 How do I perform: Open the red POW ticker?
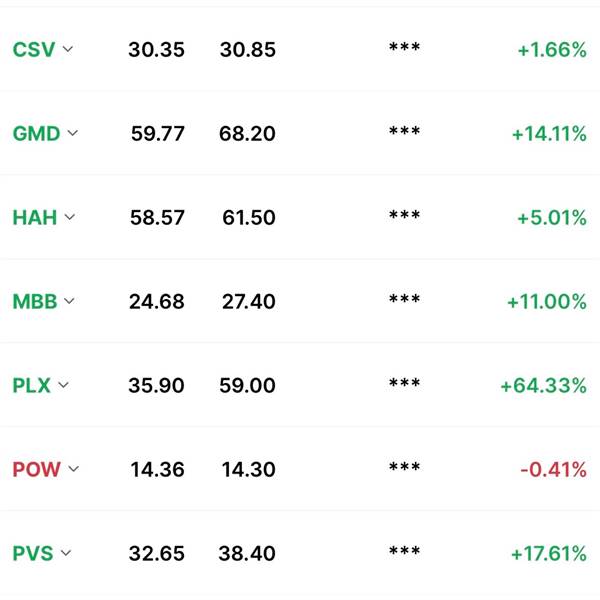coord(36,469)
